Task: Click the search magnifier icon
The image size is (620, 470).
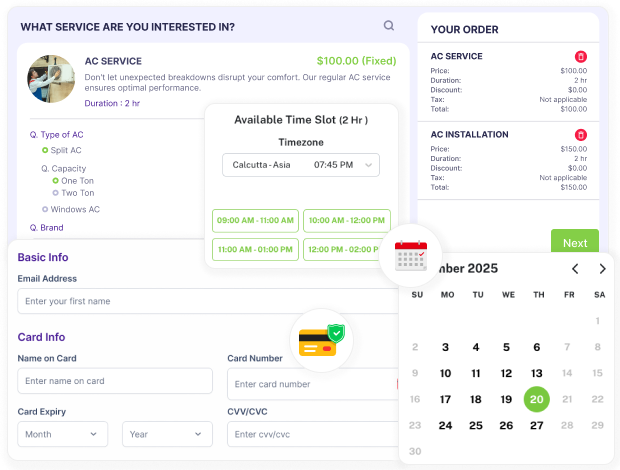Action: point(389,26)
